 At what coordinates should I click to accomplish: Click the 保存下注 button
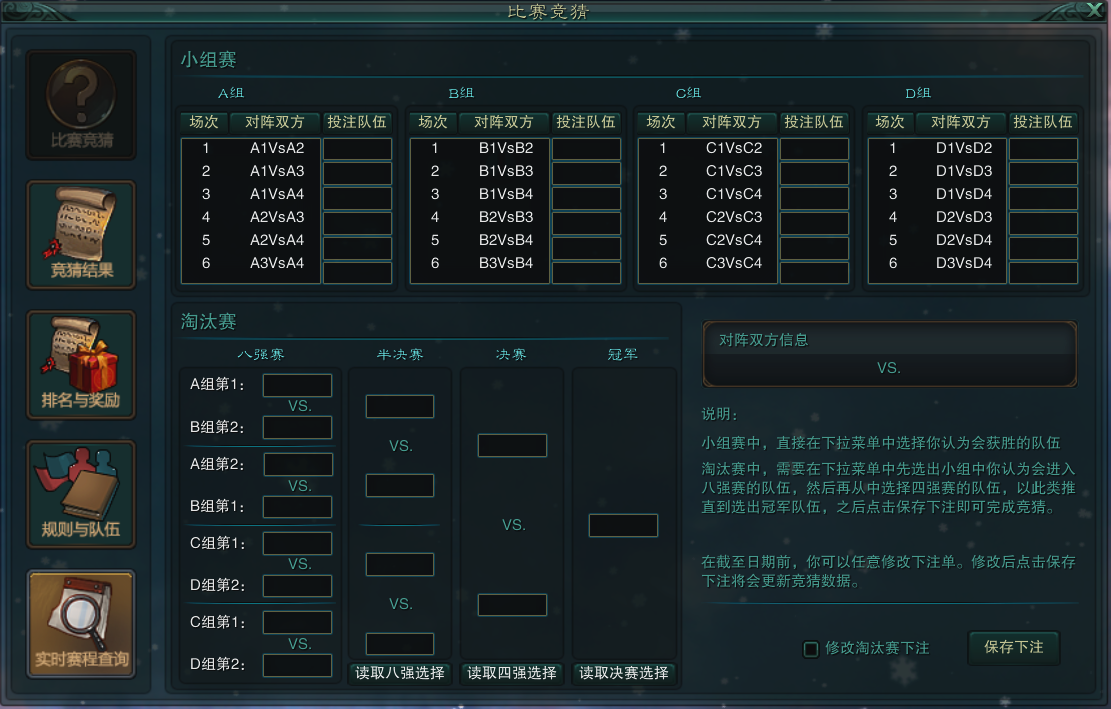(x=1013, y=647)
